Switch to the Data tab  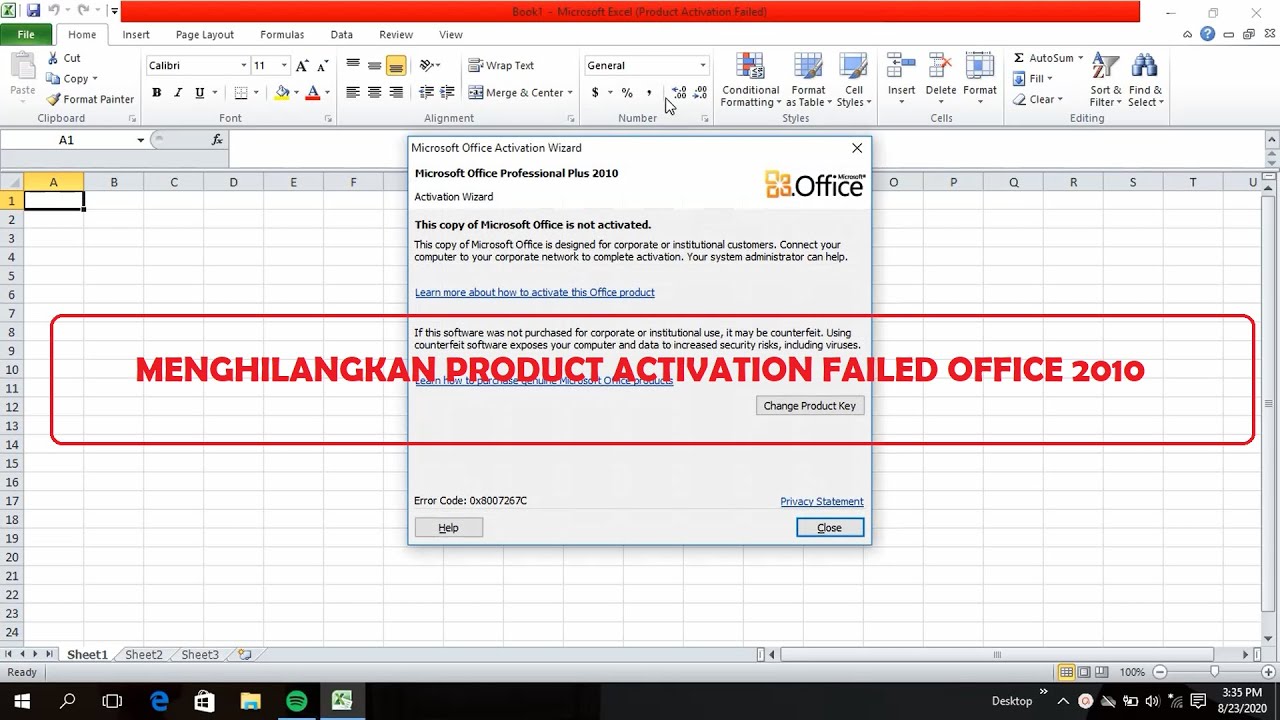[342, 34]
